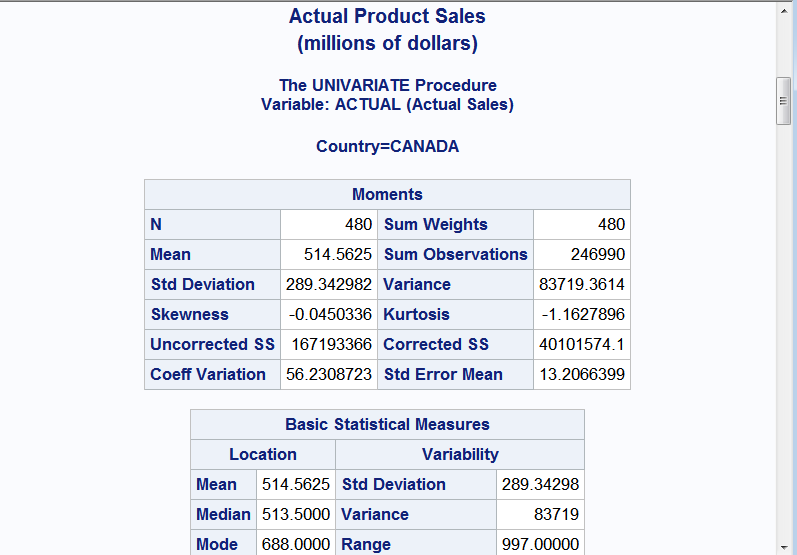Image resolution: width=797 pixels, height=555 pixels.
Task: Click the Moments table header
Action: tap(387, 194)
